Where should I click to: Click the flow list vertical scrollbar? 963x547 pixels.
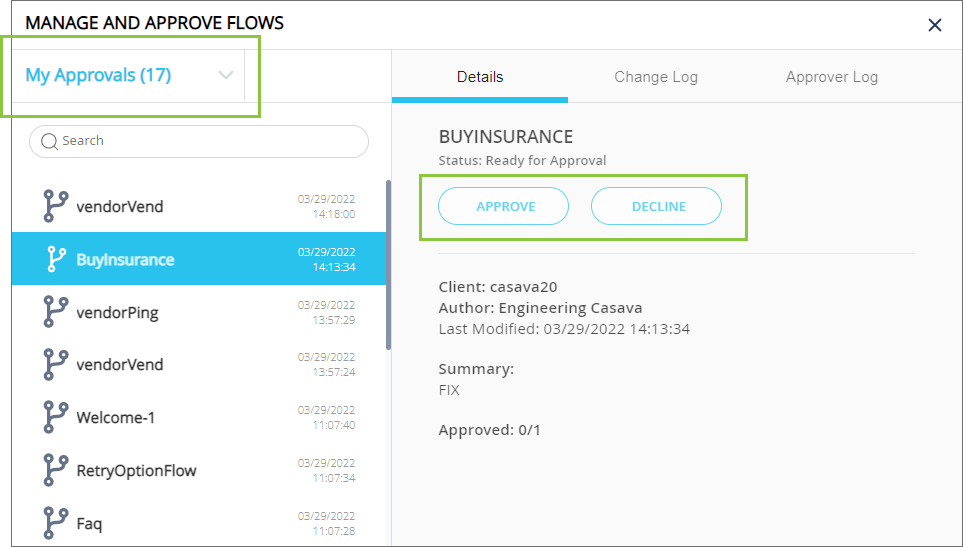[387, 265]
